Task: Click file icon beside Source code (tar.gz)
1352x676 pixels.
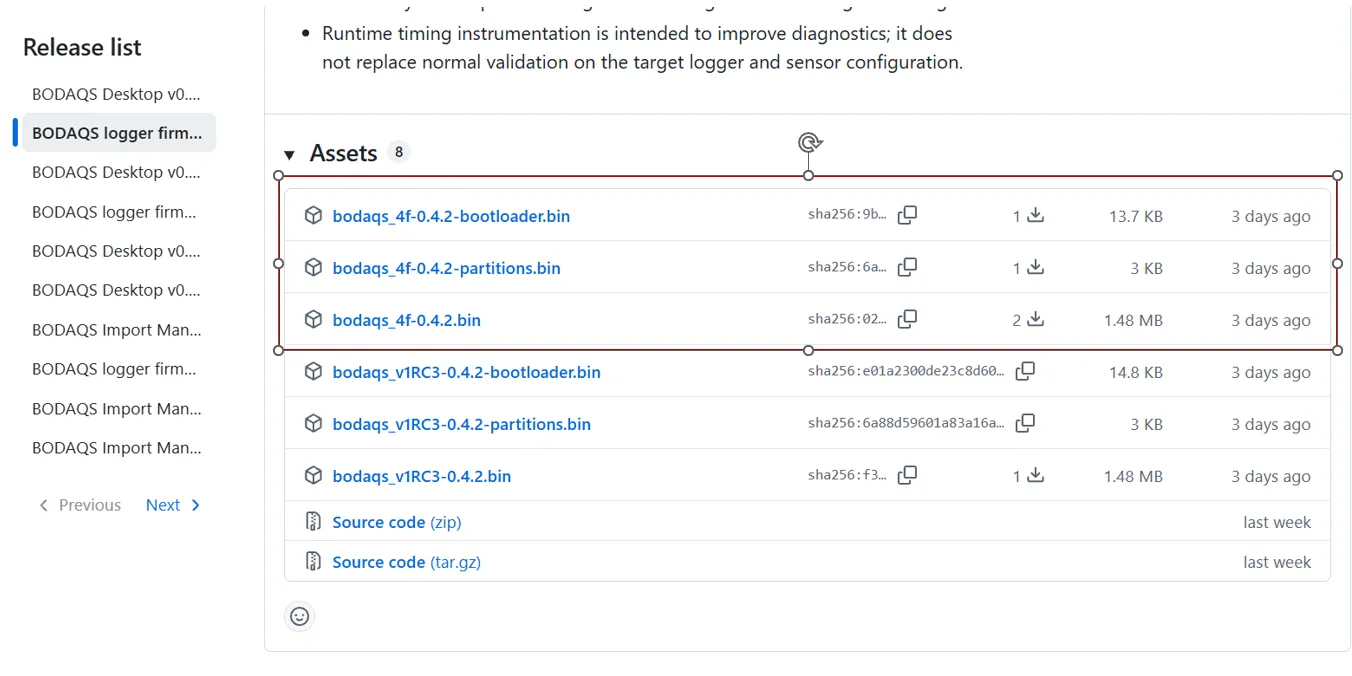Action: (x=313, y=561)
